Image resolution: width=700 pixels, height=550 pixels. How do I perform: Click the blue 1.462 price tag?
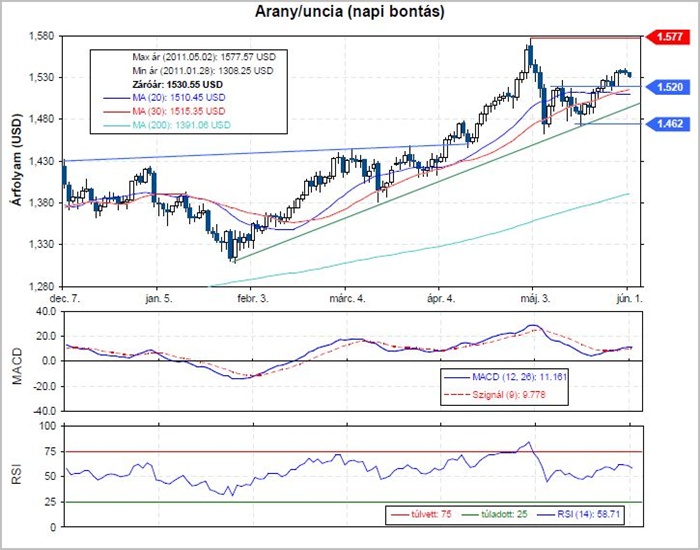pyautogui.click(x=668, y=123)
